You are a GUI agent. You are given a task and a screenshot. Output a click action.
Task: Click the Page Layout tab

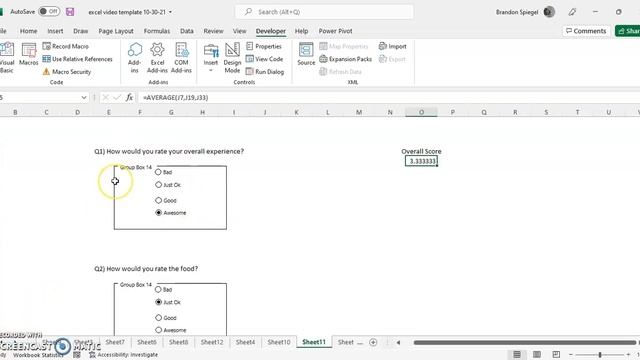tap(116, 31)
